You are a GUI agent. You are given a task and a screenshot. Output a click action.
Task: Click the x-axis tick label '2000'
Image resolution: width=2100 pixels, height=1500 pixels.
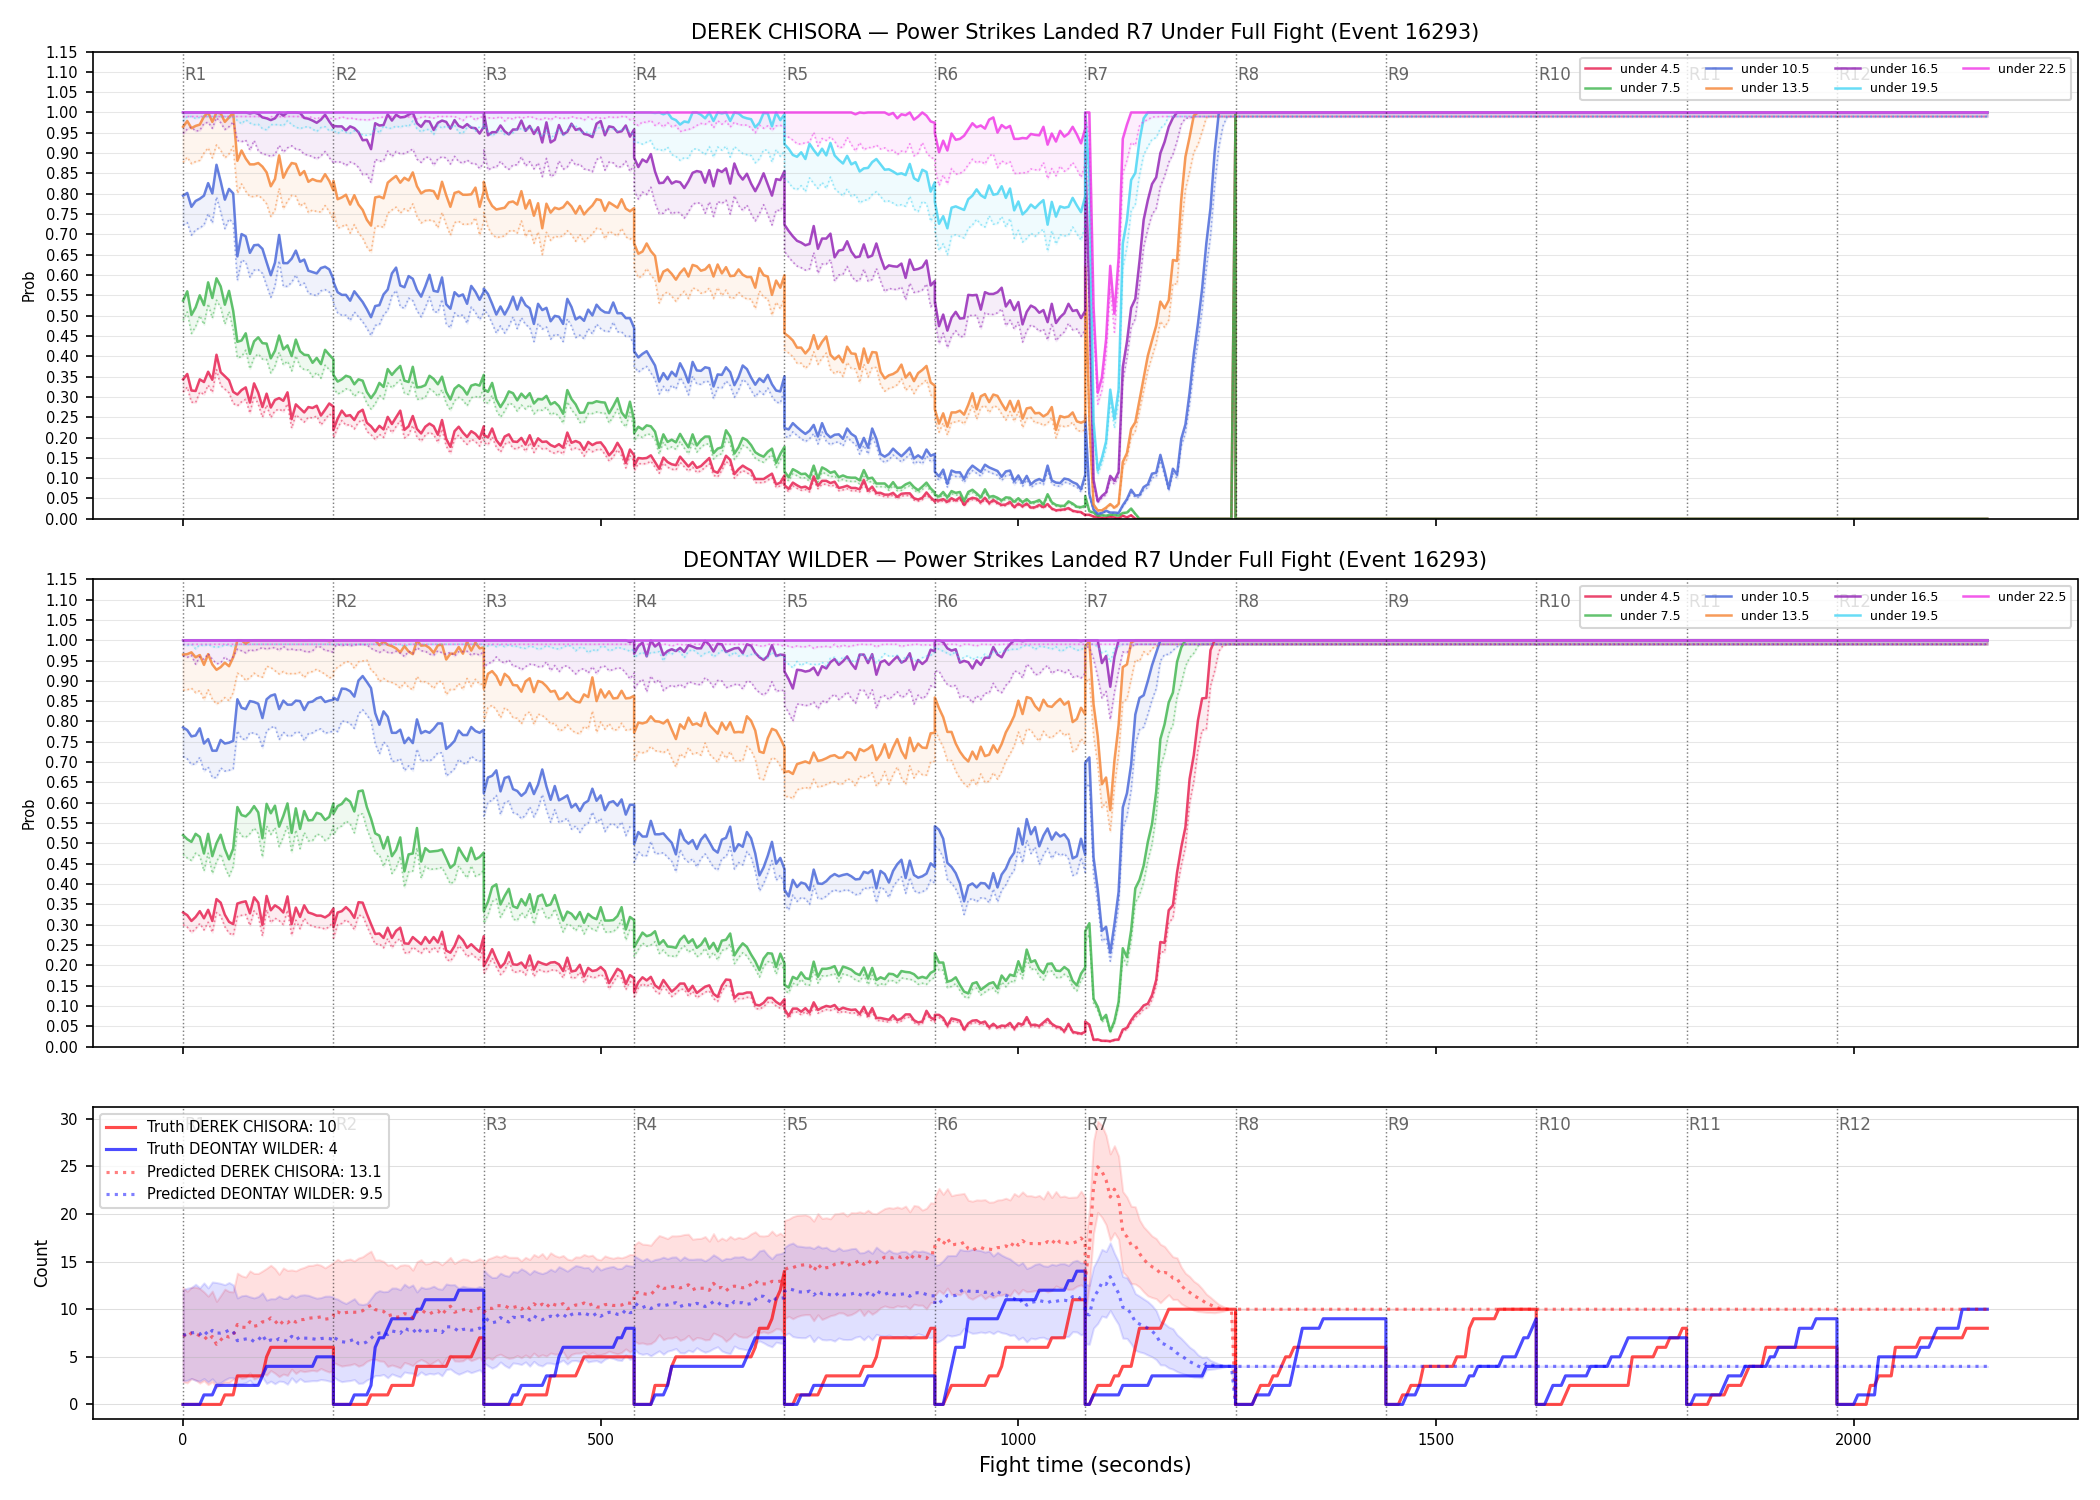(1853, 1439)
